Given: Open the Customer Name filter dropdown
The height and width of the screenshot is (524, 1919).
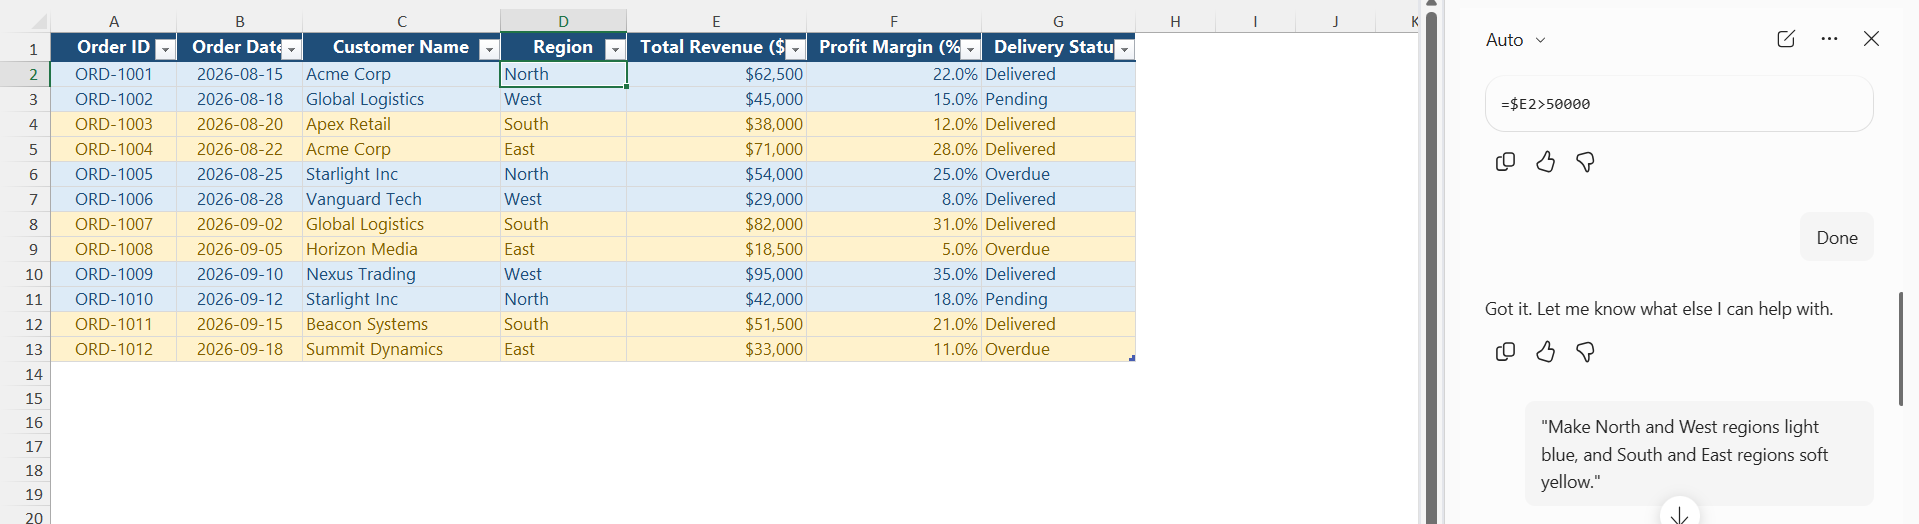Looking at the screenshot, I should [489, 49].
